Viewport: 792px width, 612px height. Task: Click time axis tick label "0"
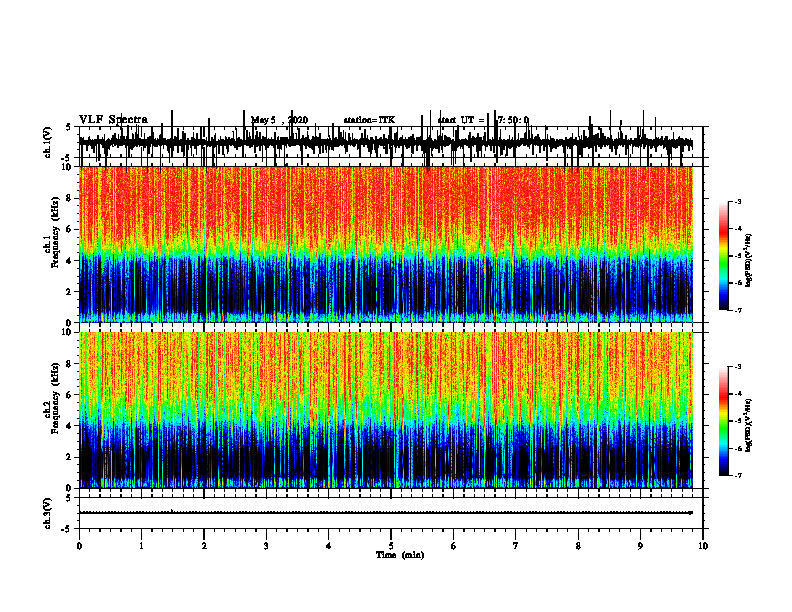79,546
